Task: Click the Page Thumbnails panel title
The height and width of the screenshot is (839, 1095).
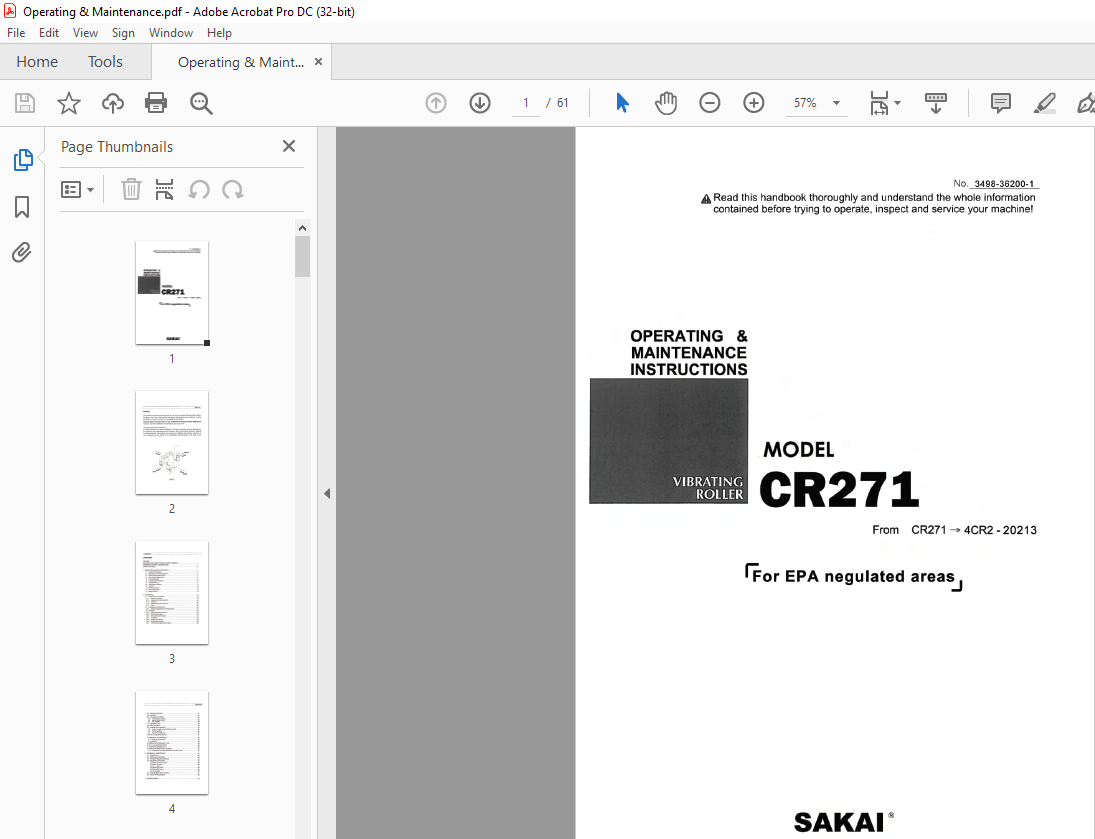Action: [117, 147]
